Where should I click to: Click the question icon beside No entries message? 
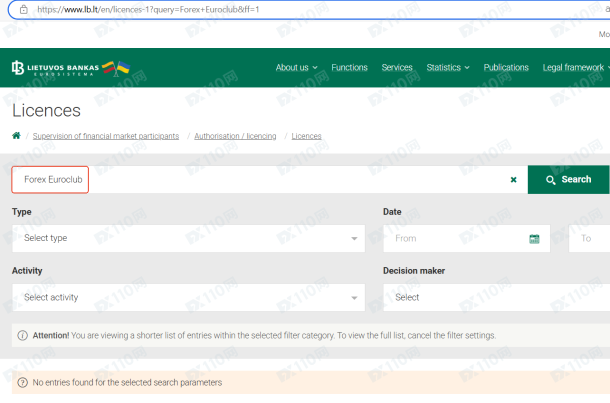tap(22, 382)
